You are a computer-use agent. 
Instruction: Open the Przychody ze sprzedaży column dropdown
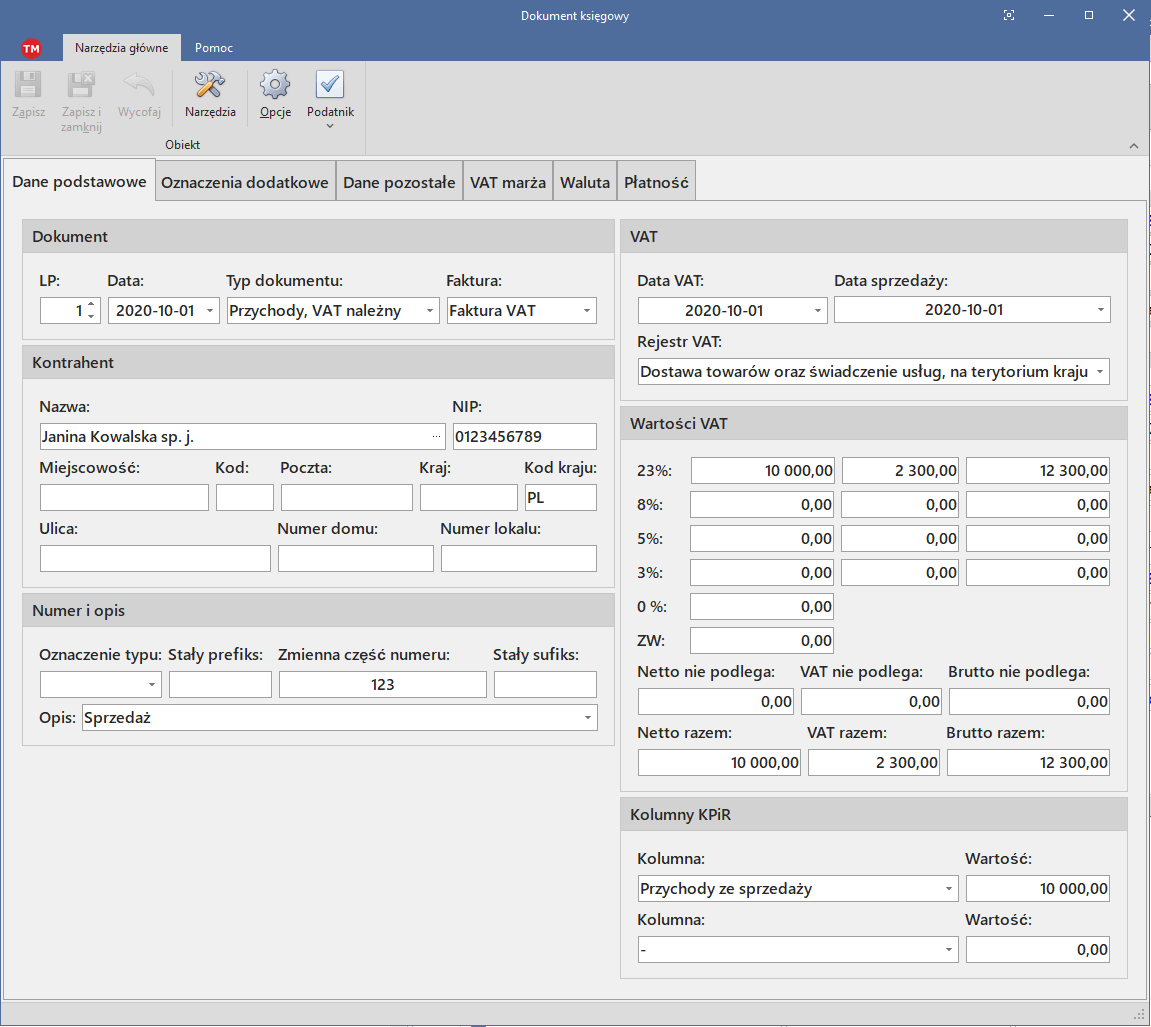[x=948, y=888]
